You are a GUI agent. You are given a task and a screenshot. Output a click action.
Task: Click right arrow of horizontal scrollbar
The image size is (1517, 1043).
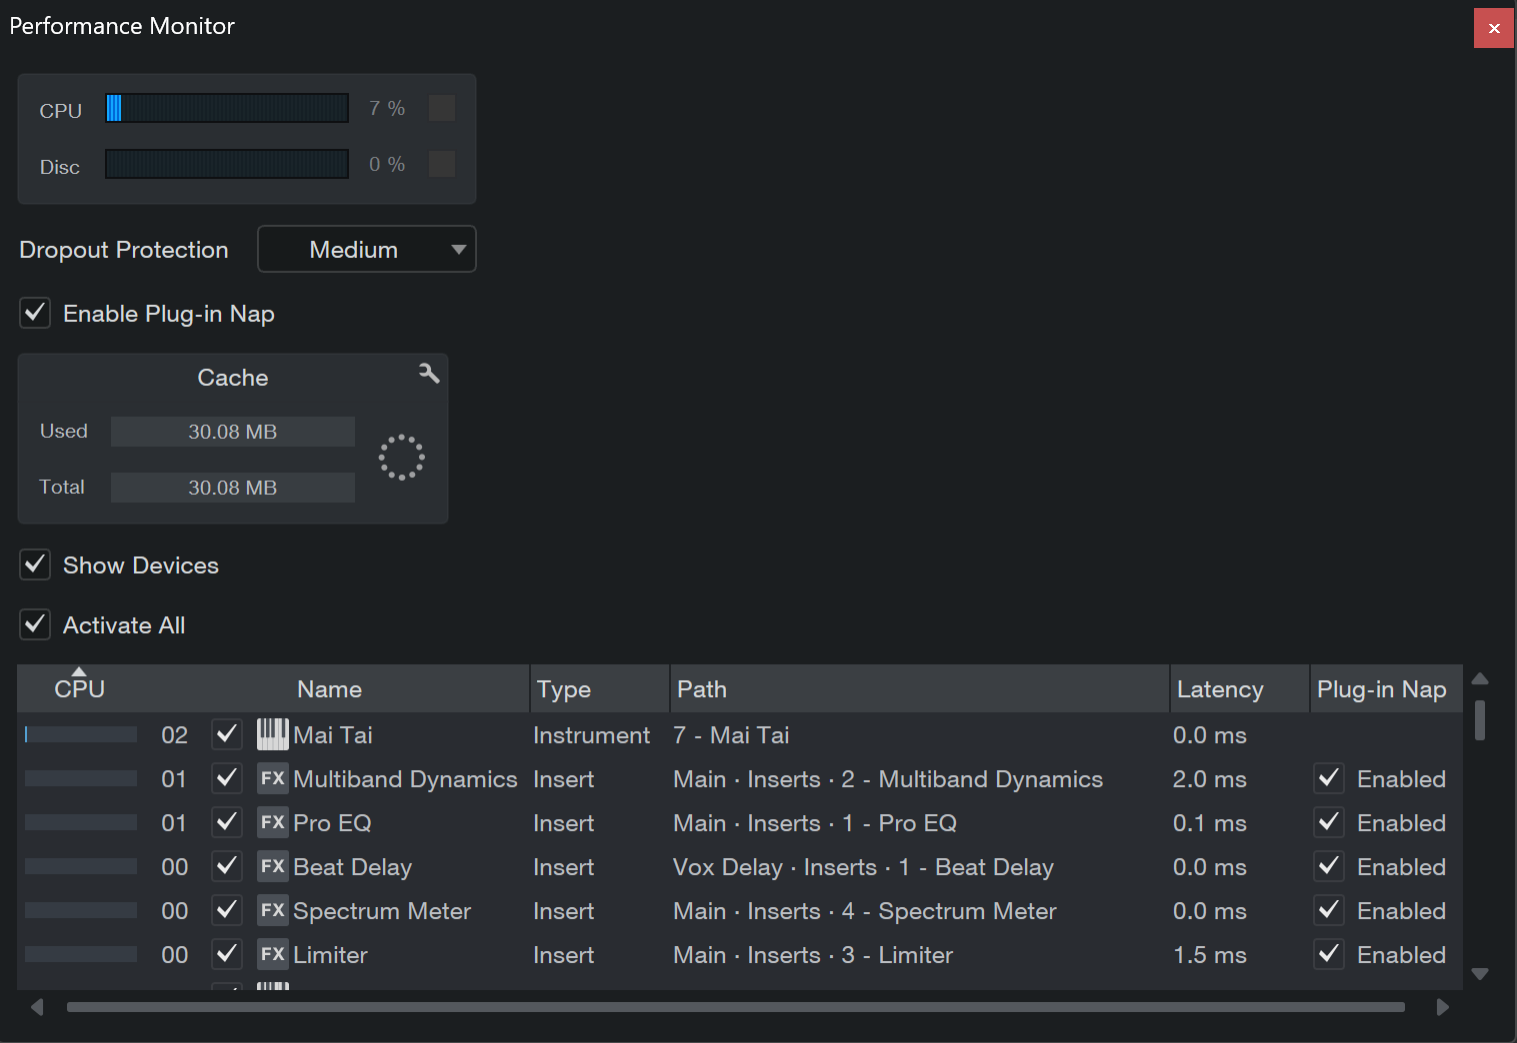(1442, 1007)
